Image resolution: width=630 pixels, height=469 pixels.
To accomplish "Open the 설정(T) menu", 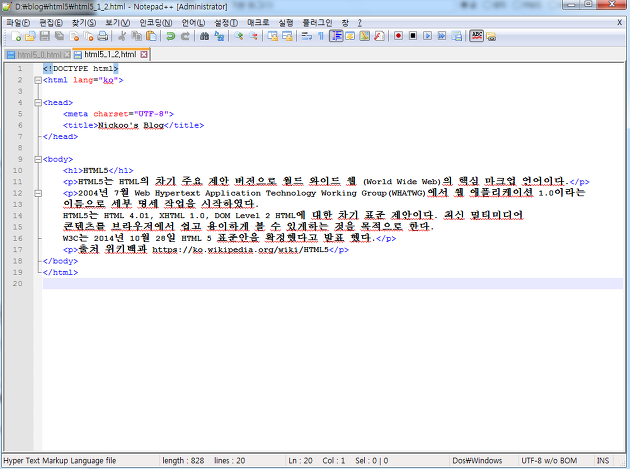I will [226, 23].
